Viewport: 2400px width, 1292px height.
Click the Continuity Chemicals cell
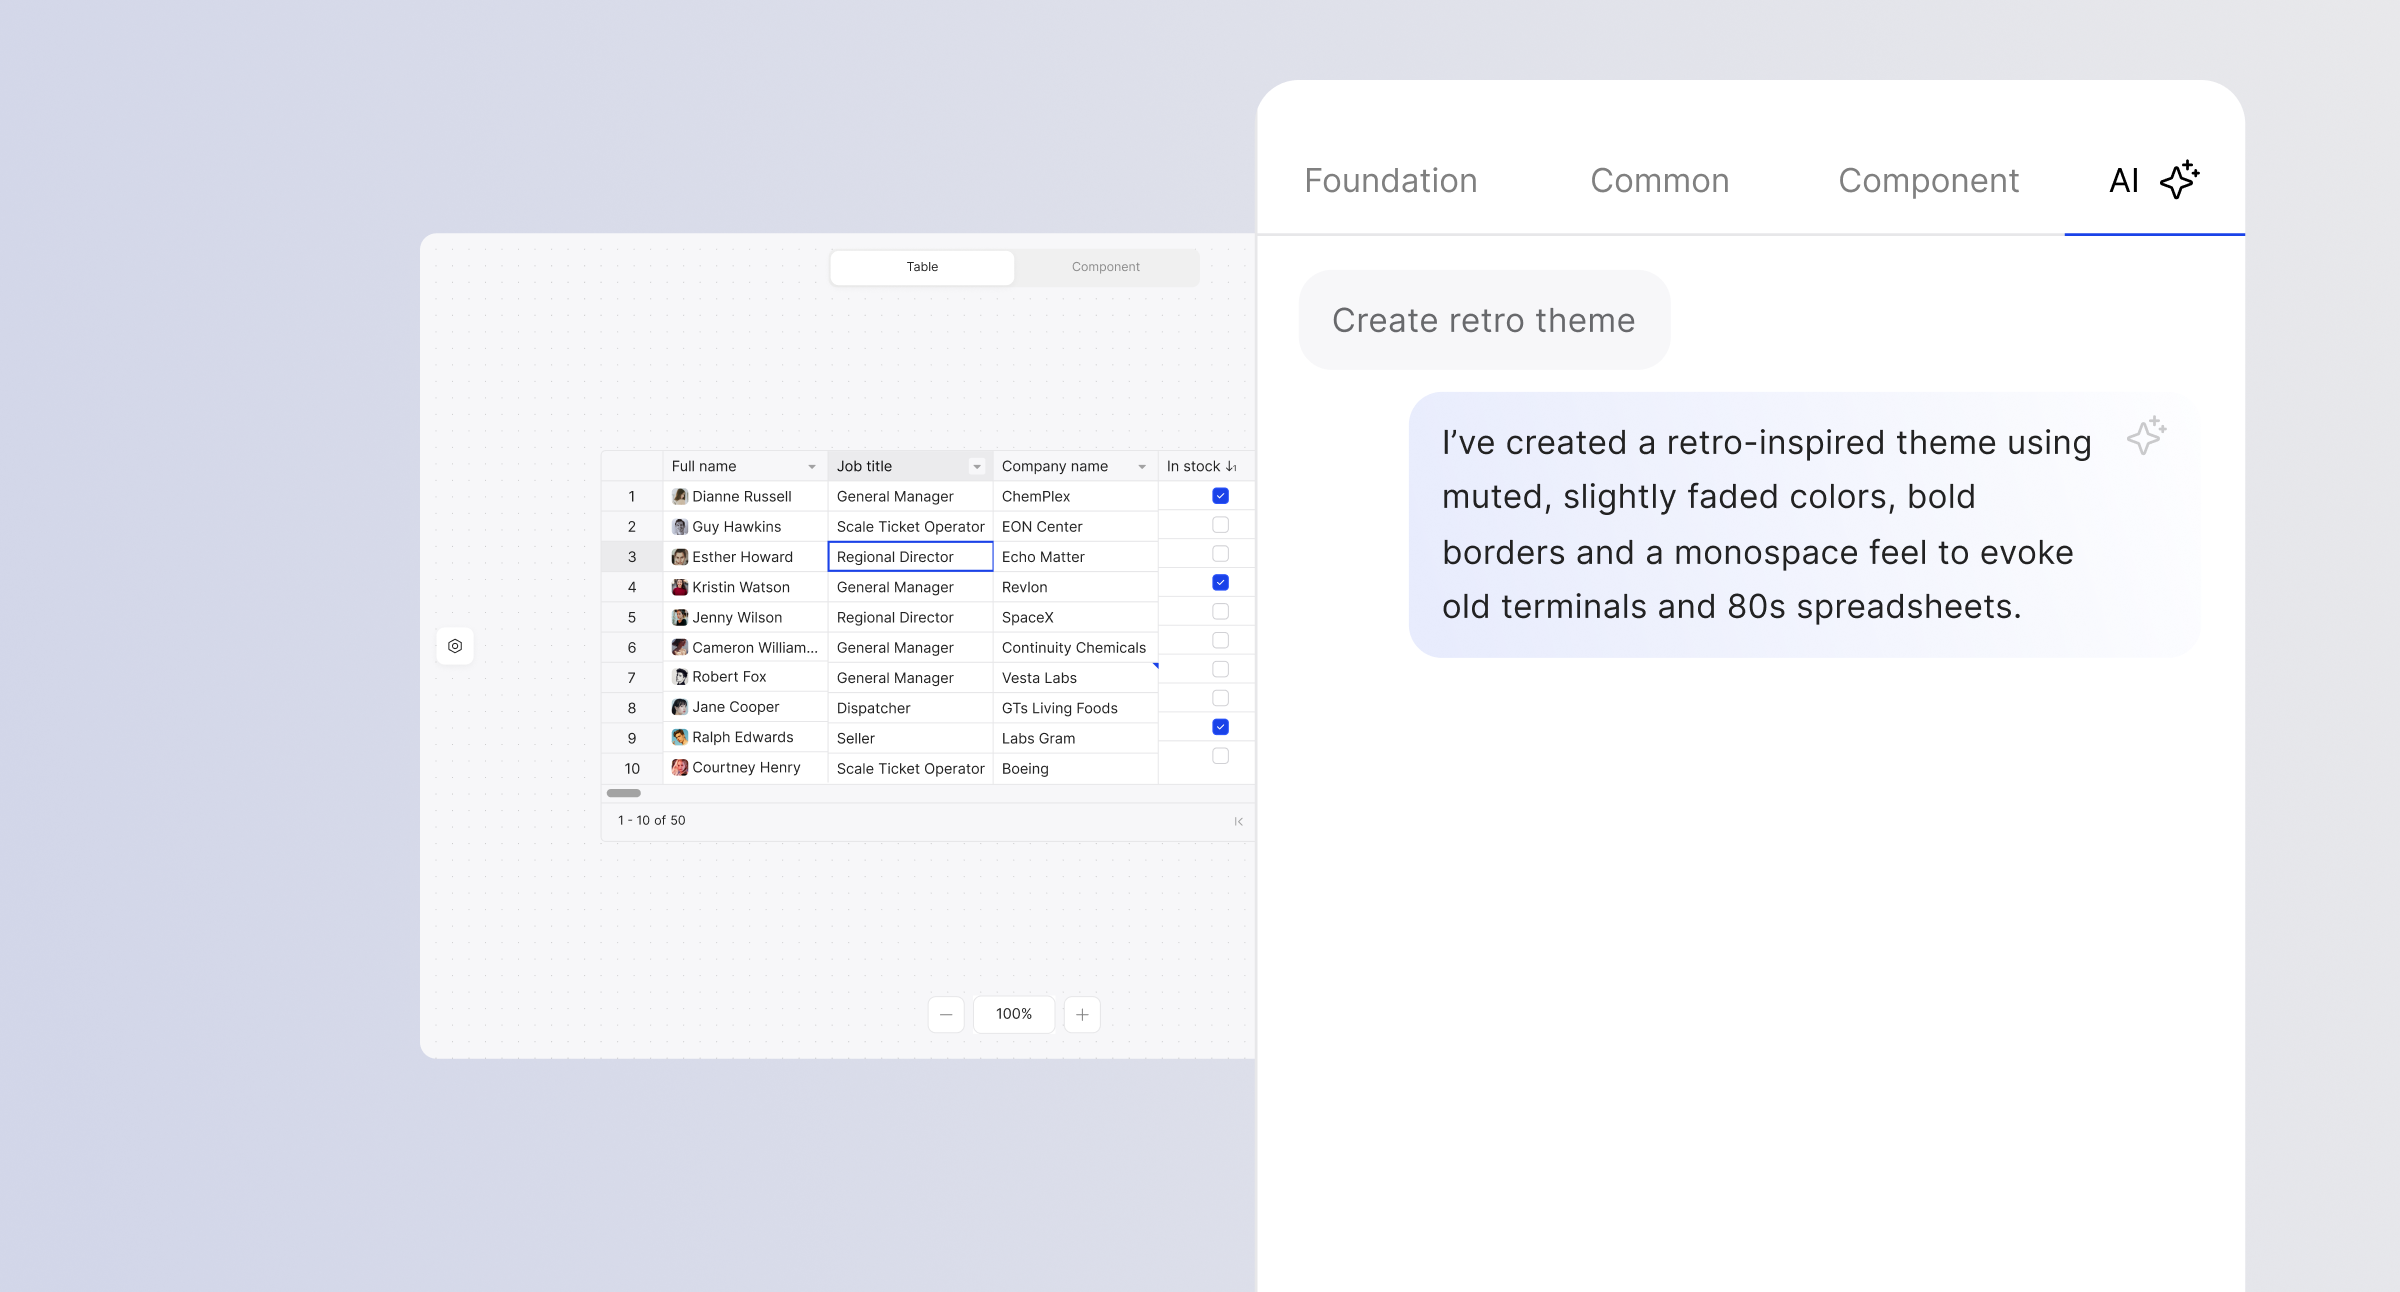point(1075,647)
